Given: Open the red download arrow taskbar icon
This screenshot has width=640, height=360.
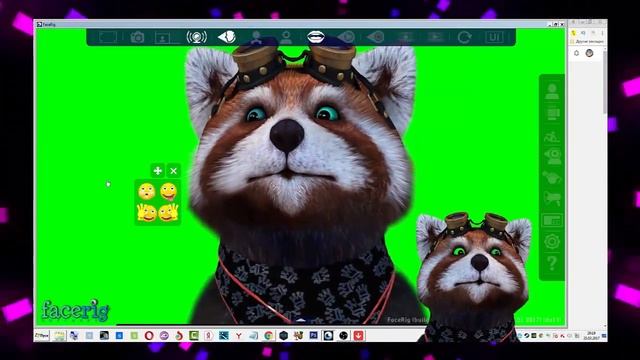Looking at the screenshot, I should point(358,336).
